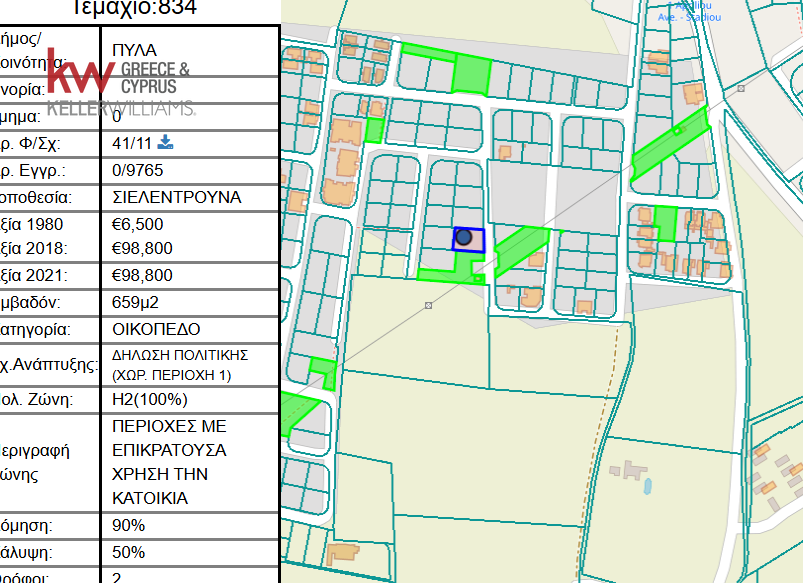This screenshot has width=803, height=583.
Task: Select the category value 'ΟΙΚΟΠΕΔΟ'
Action: click(156, 329)
